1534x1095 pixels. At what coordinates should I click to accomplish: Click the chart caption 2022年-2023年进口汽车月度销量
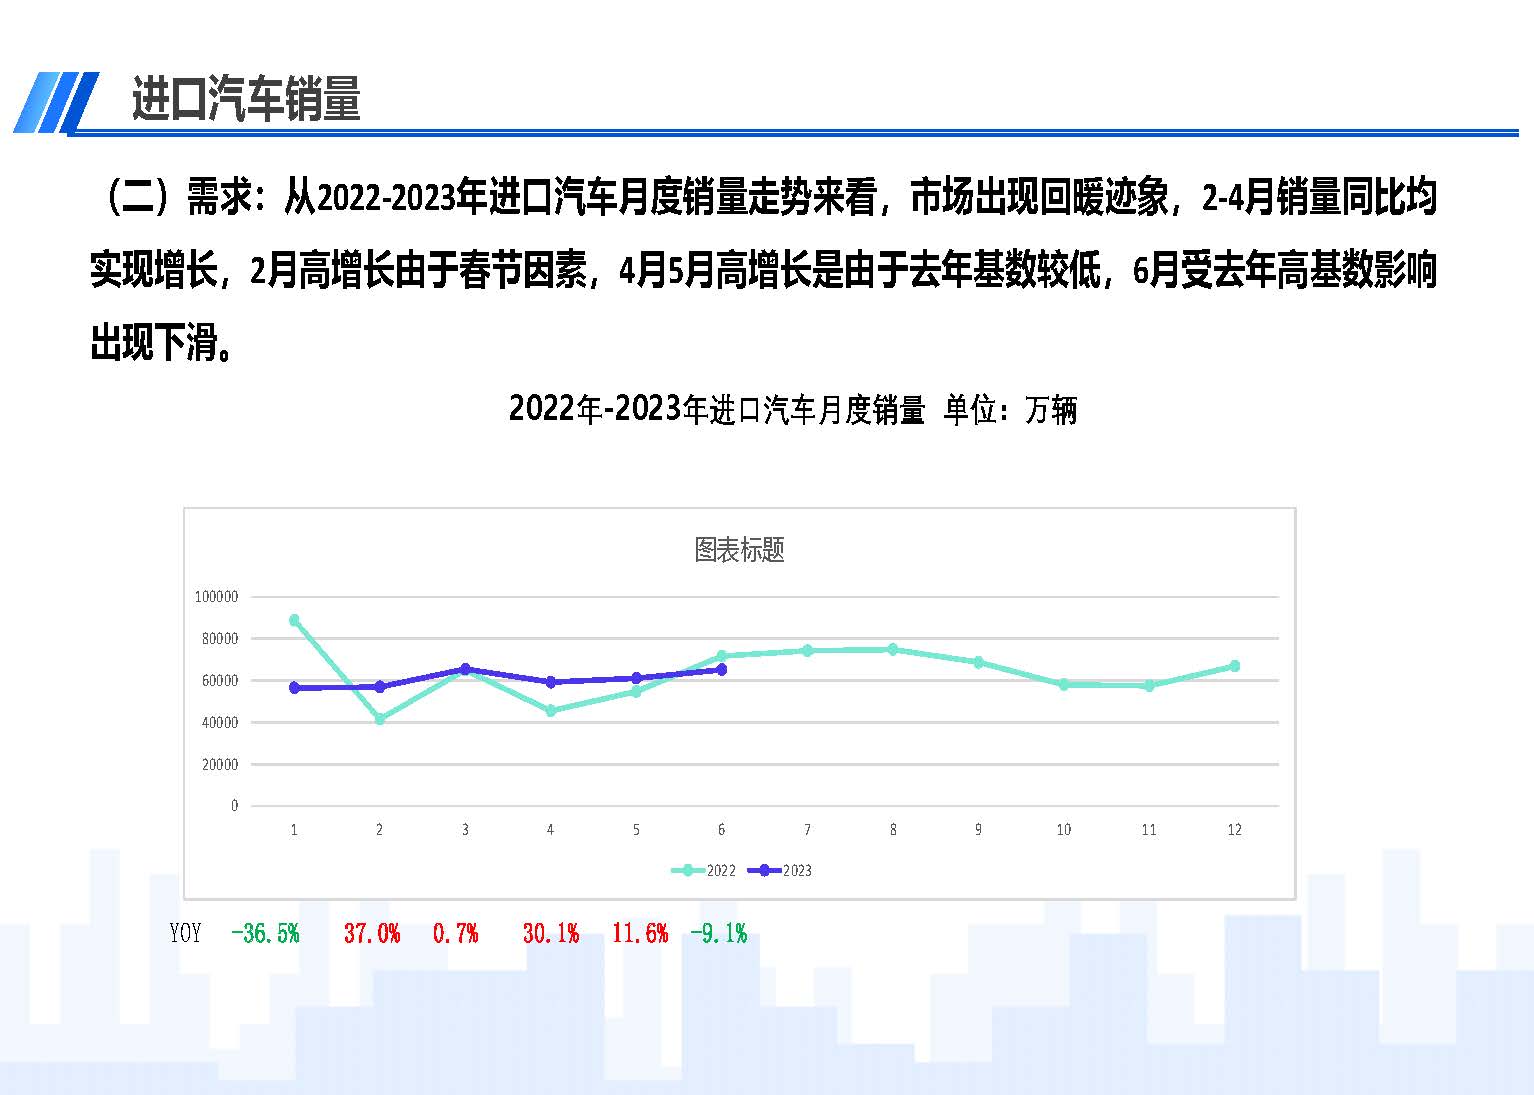coord(717,410)
